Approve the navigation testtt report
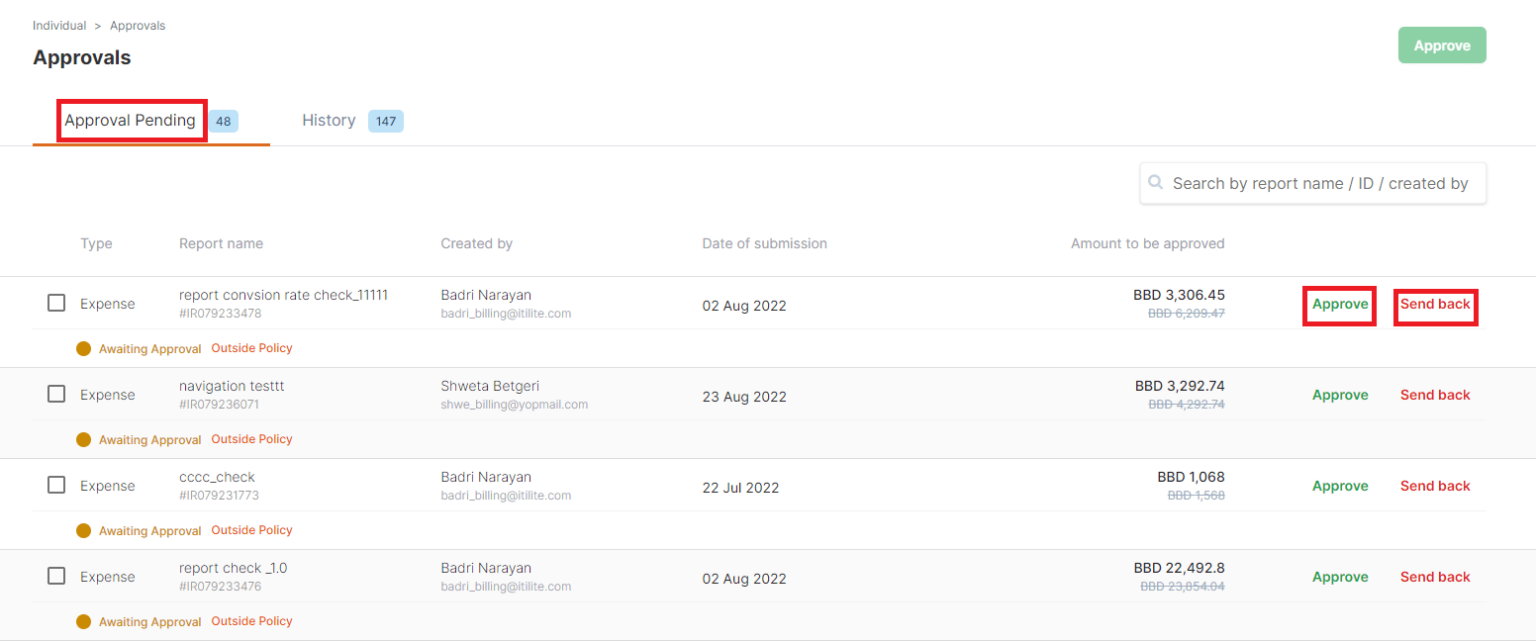The width and height of the screenshot is (1536, 641). 1340,394
